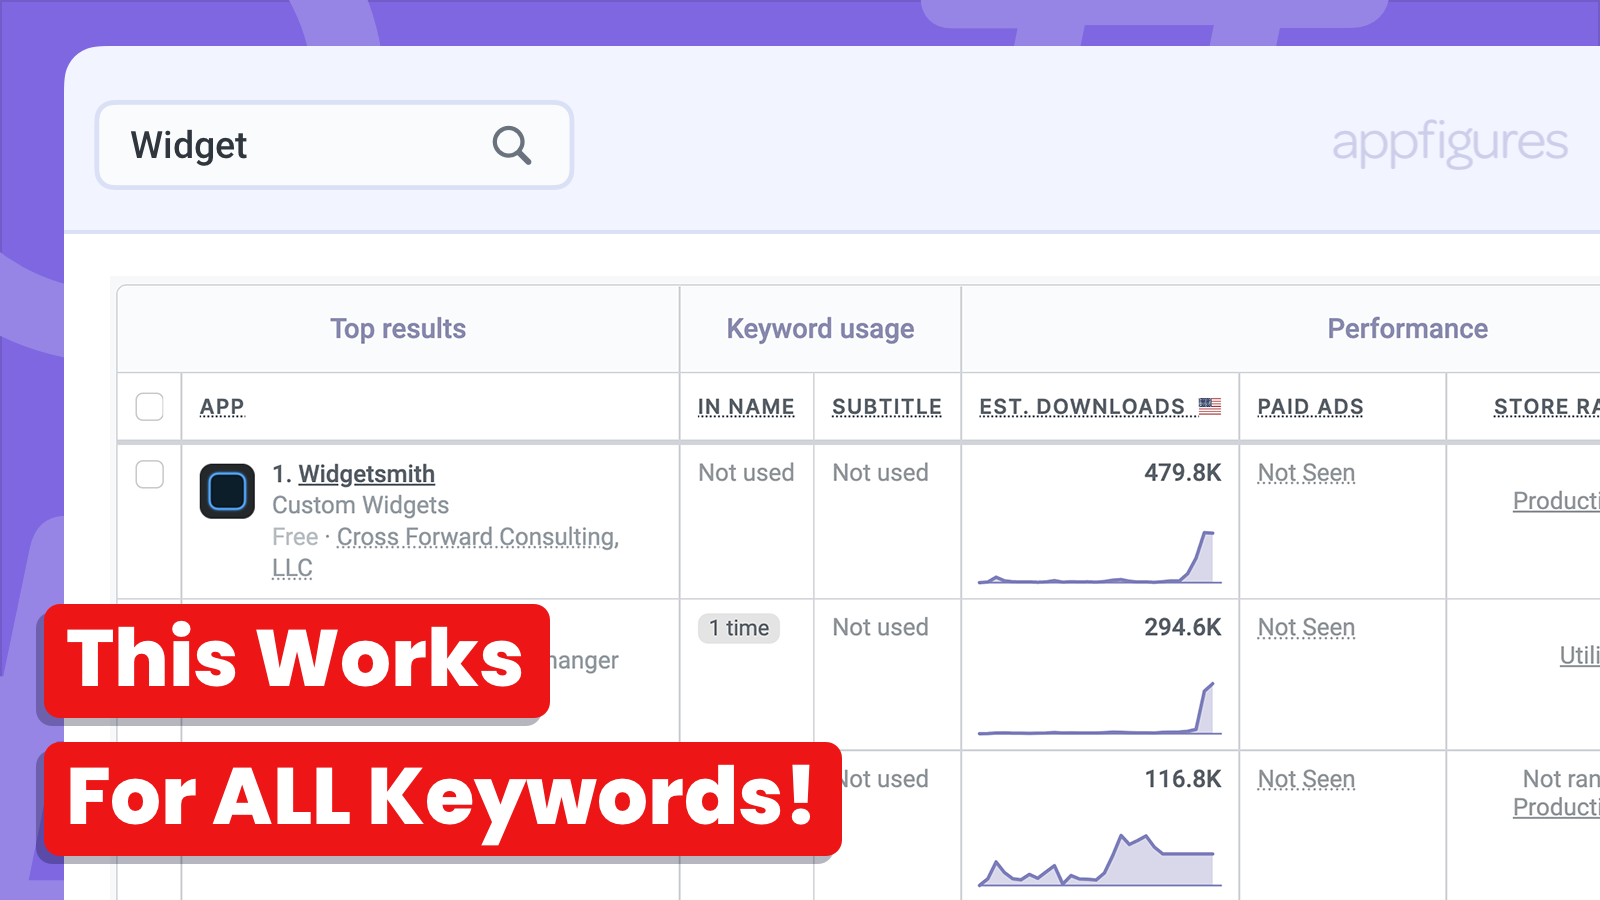Check the checkbox on the Widgetsmith row
The height and width of the screenshot is (900, 1600).
(x=149, y=475)
